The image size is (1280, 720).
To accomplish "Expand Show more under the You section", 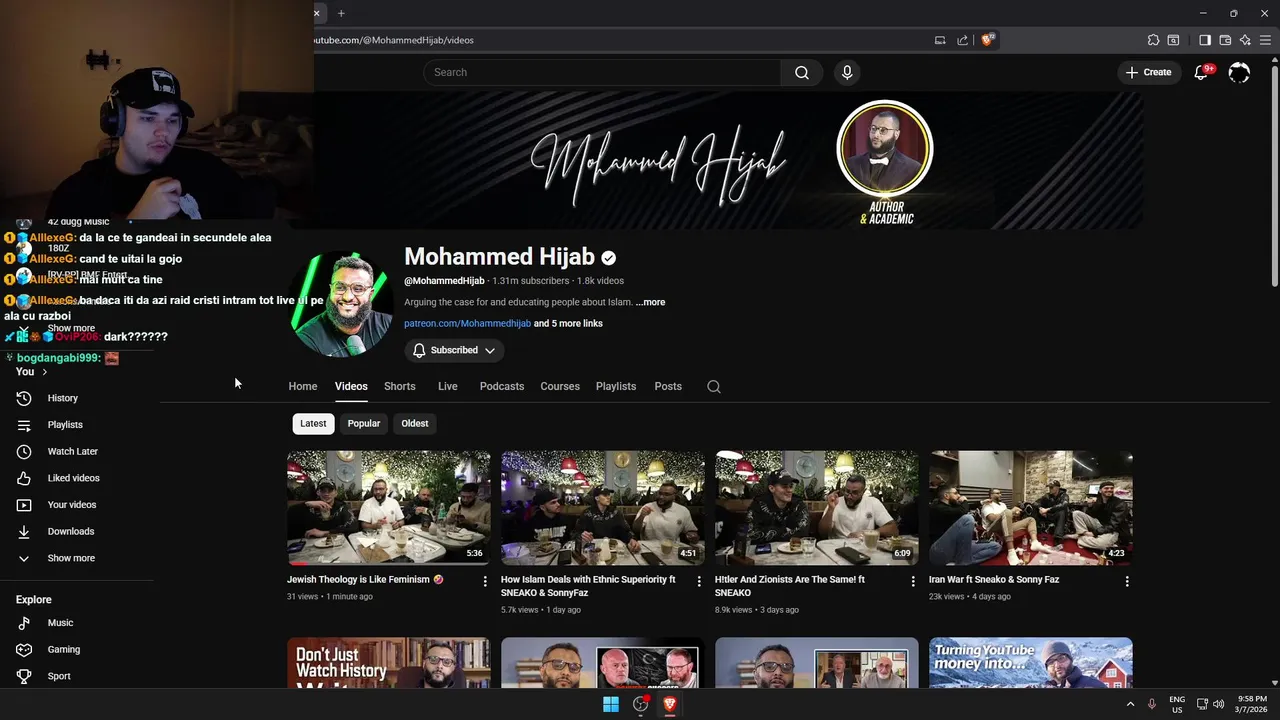I will 71,558.
